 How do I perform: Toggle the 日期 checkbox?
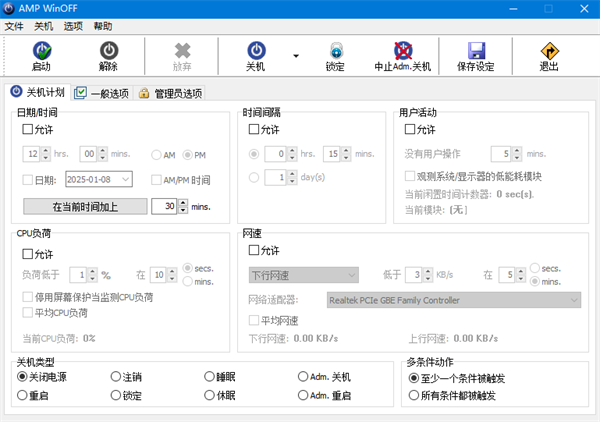point(28,180)
